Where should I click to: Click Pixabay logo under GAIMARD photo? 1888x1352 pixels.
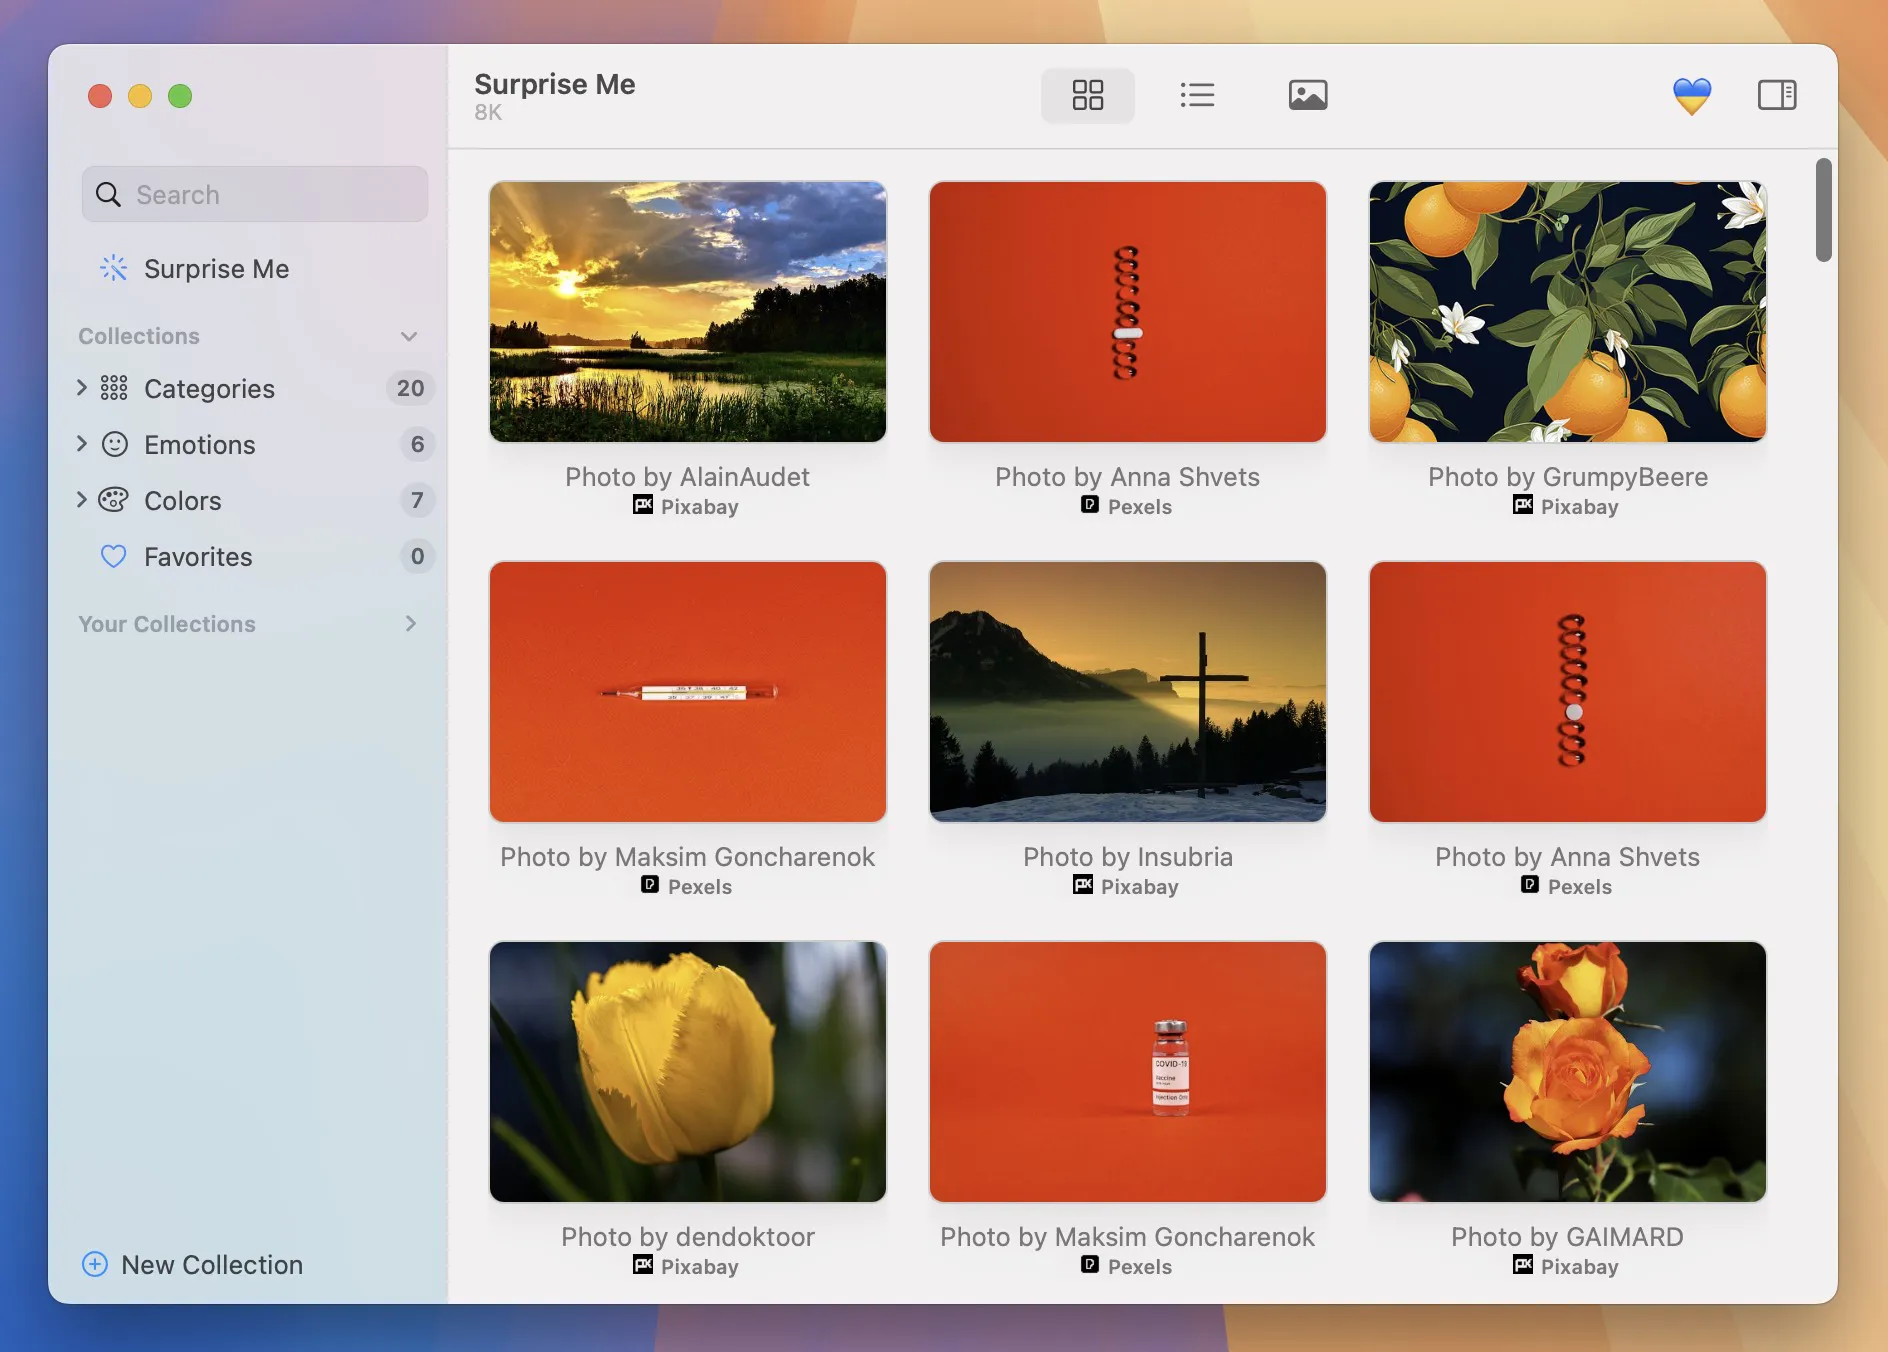[x=1523, y=1265]
